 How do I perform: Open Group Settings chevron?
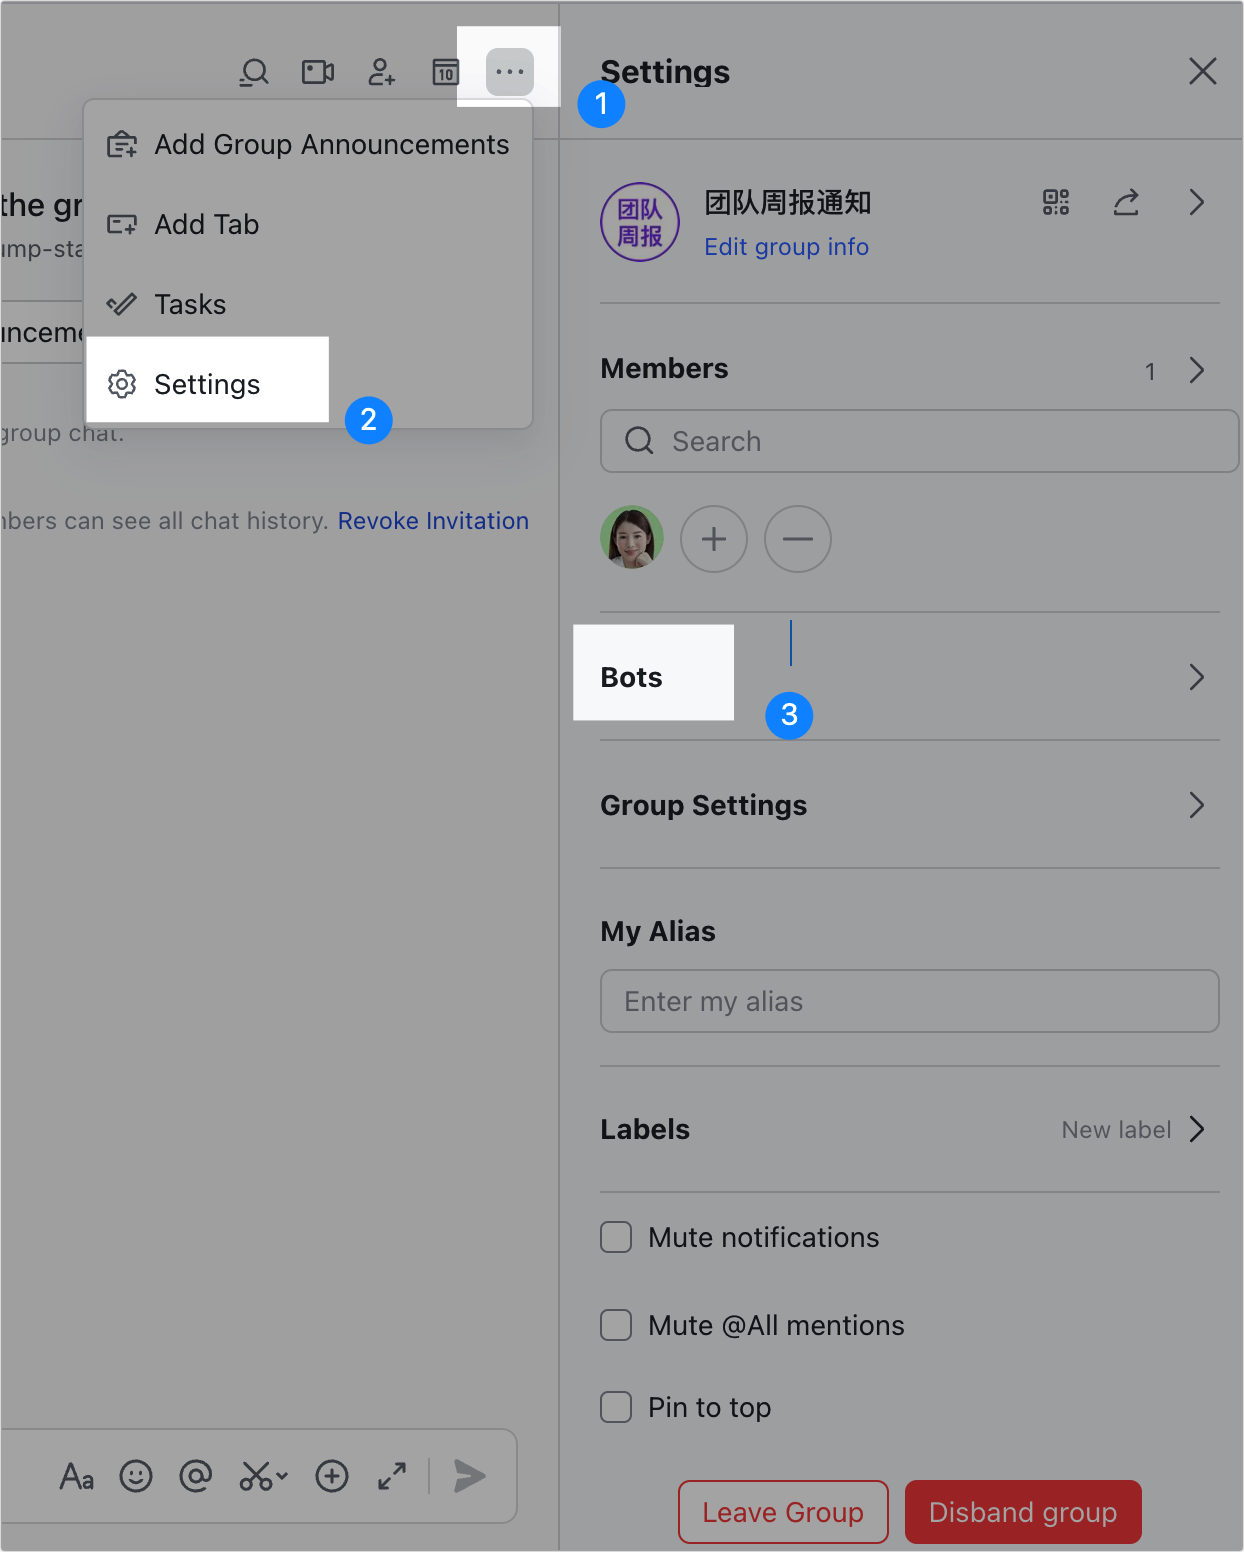point(1197,805)
